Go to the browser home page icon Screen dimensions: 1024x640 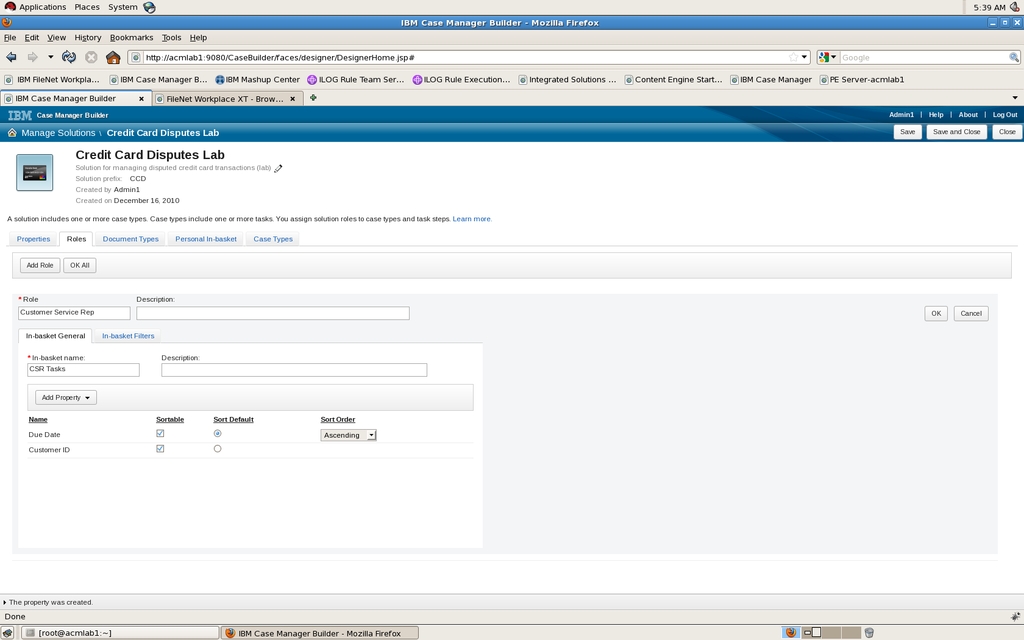pyautogui.click(x=113, y=57)
